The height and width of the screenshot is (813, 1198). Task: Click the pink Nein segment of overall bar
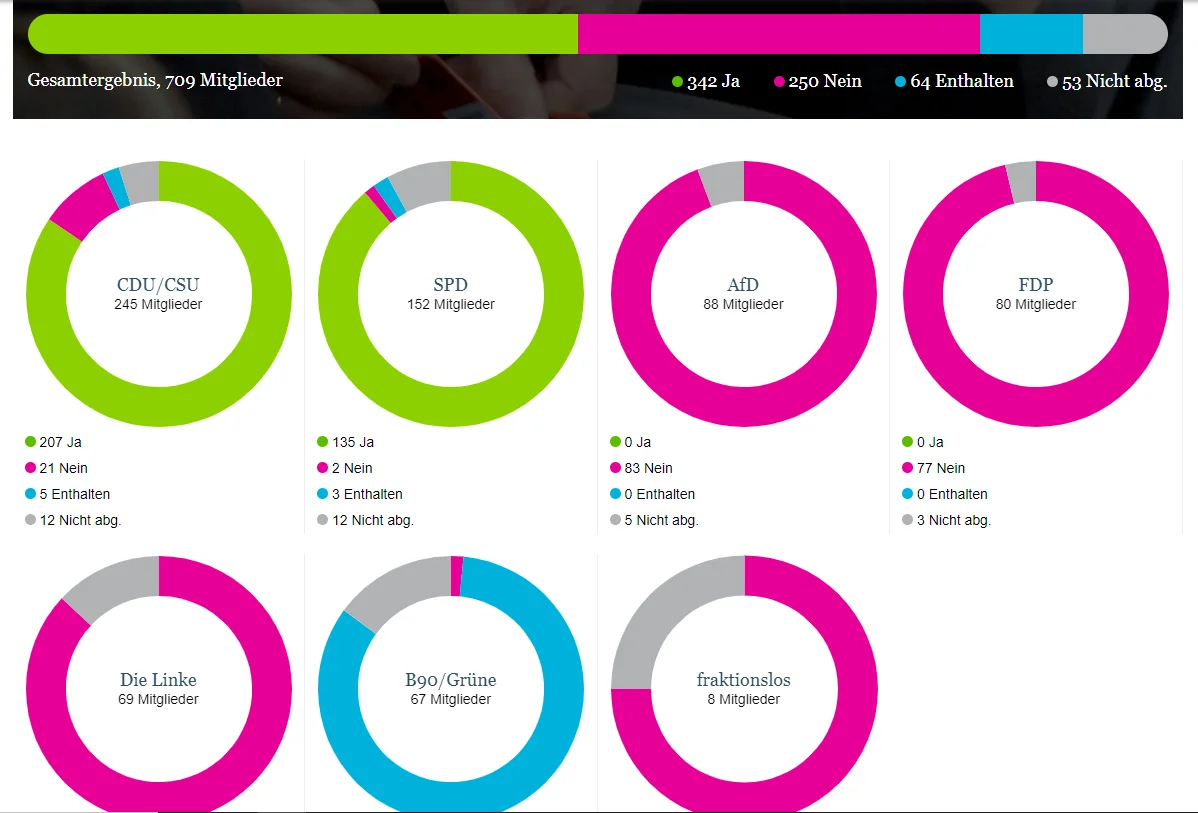pos(778,34)
